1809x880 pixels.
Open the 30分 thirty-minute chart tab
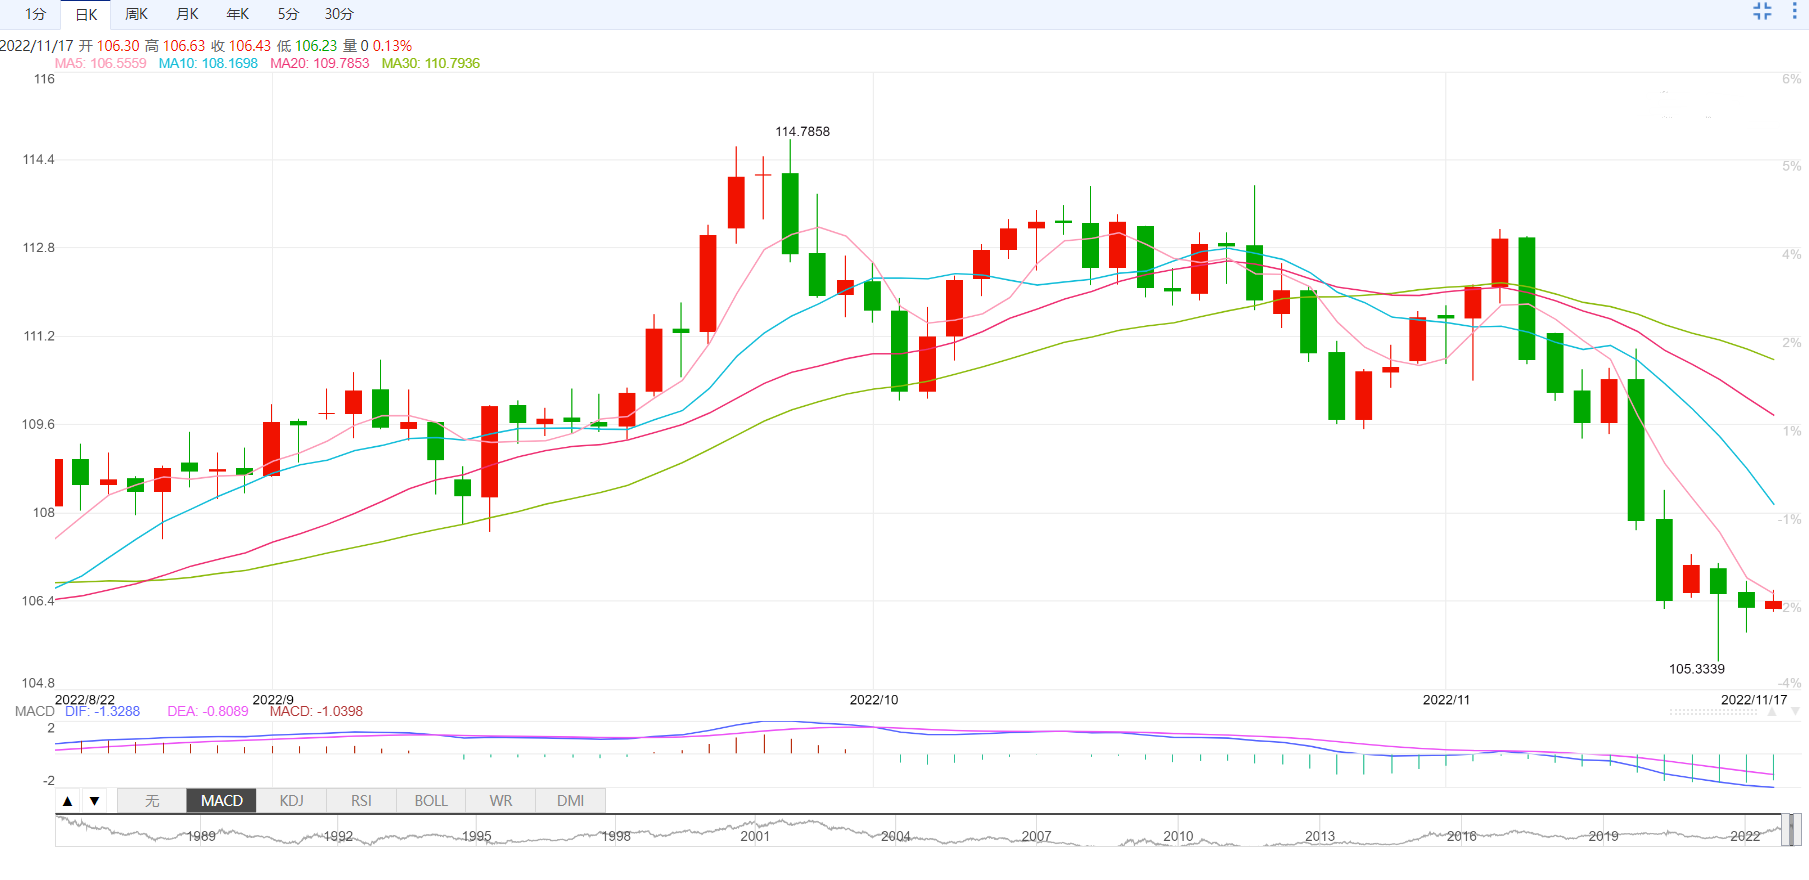339,14
